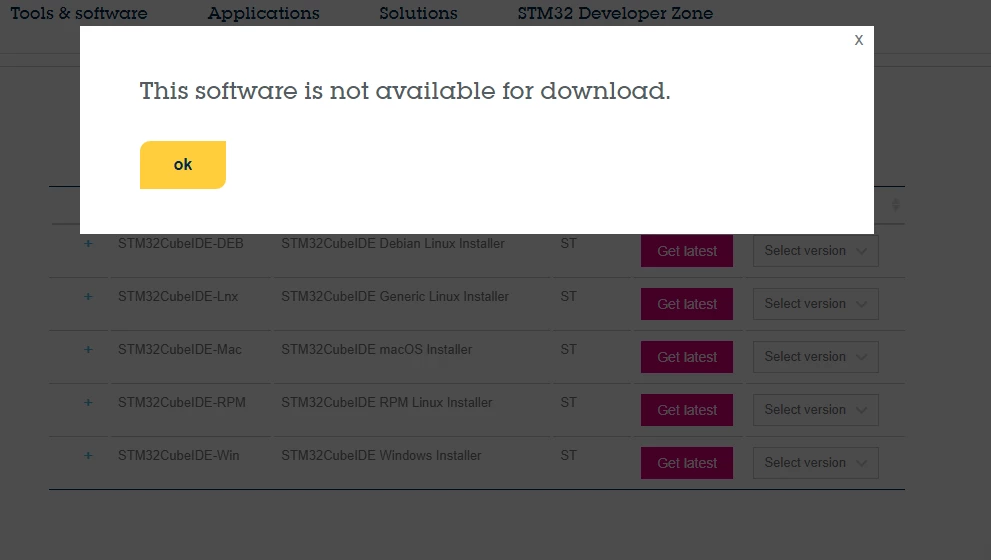Expand the STM32CubeIDE-Mac row plus icon
This screenshot has height=560, width=991.
tap(88, 350)
